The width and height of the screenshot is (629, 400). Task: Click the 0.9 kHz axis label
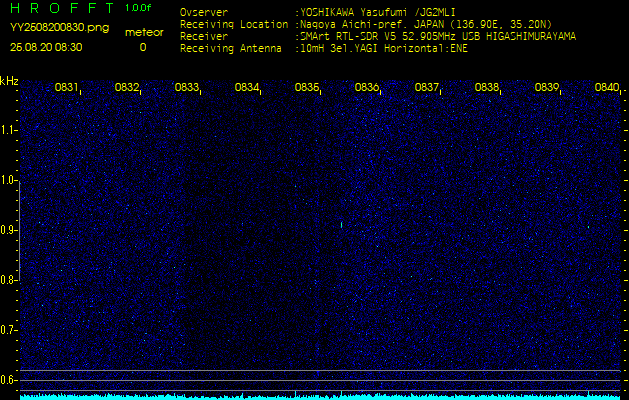tap(8, 231)
